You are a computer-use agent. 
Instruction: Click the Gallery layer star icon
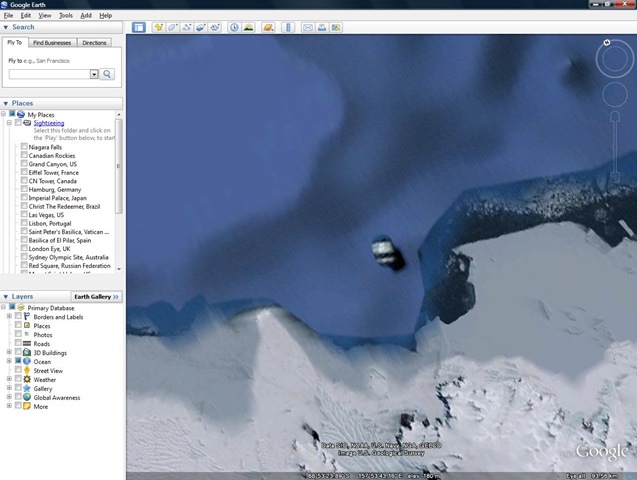27,388
